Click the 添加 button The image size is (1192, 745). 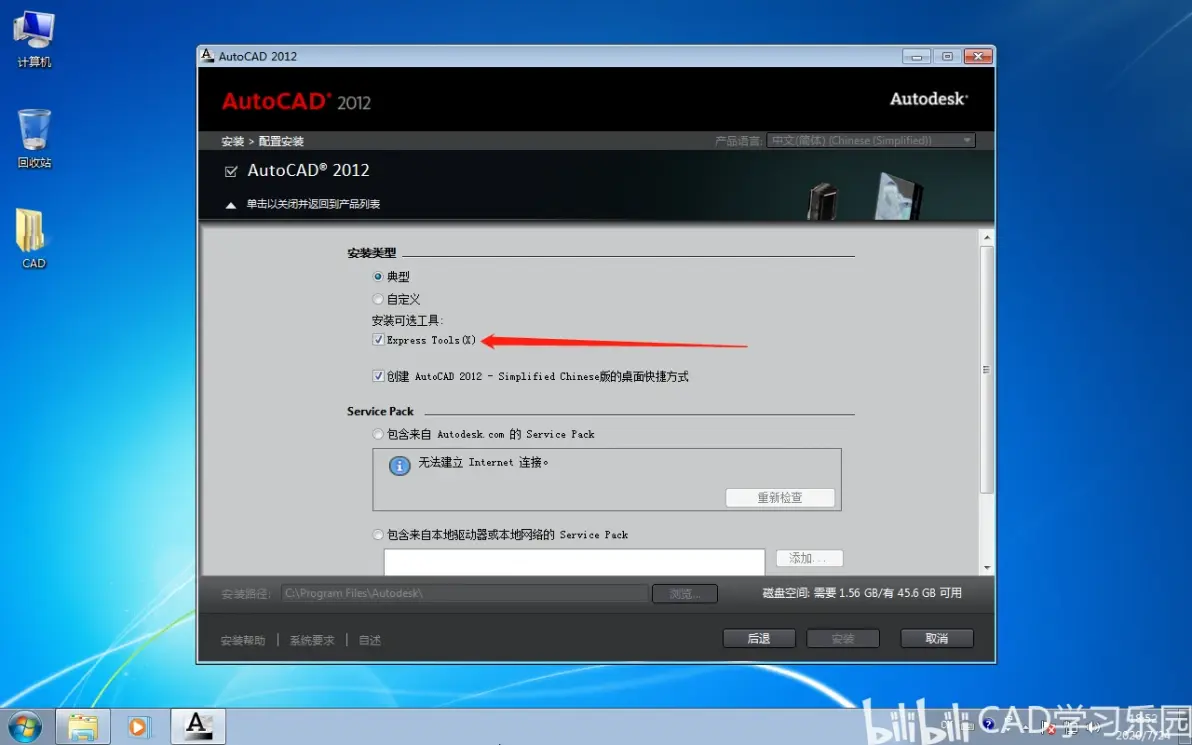(809, 558)
